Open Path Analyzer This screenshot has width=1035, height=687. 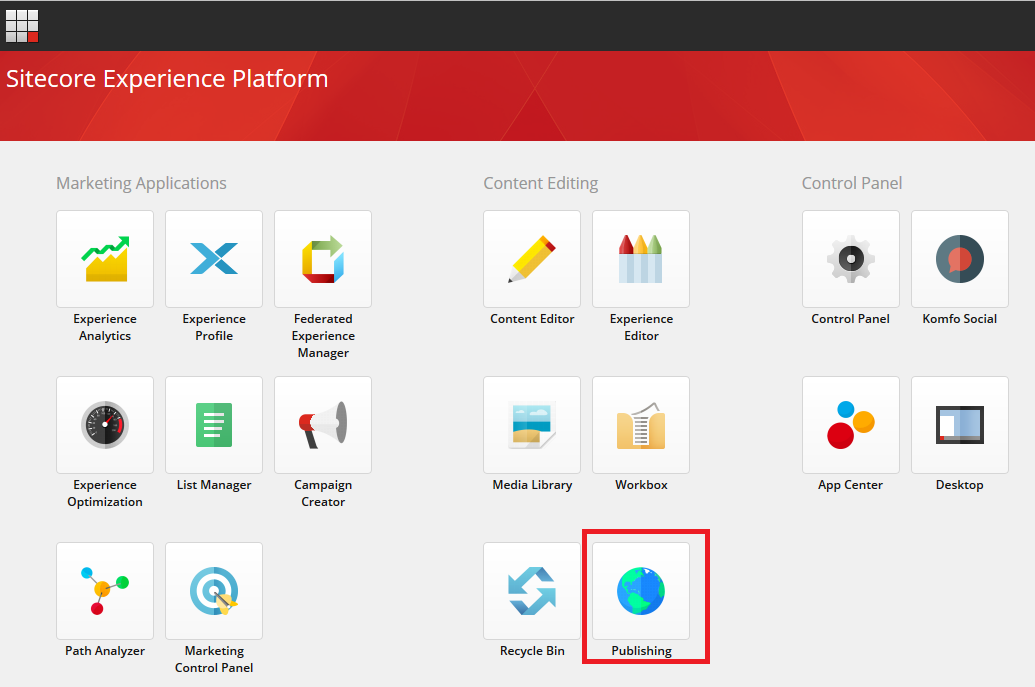pyautogui.click(x=105, y=591)
